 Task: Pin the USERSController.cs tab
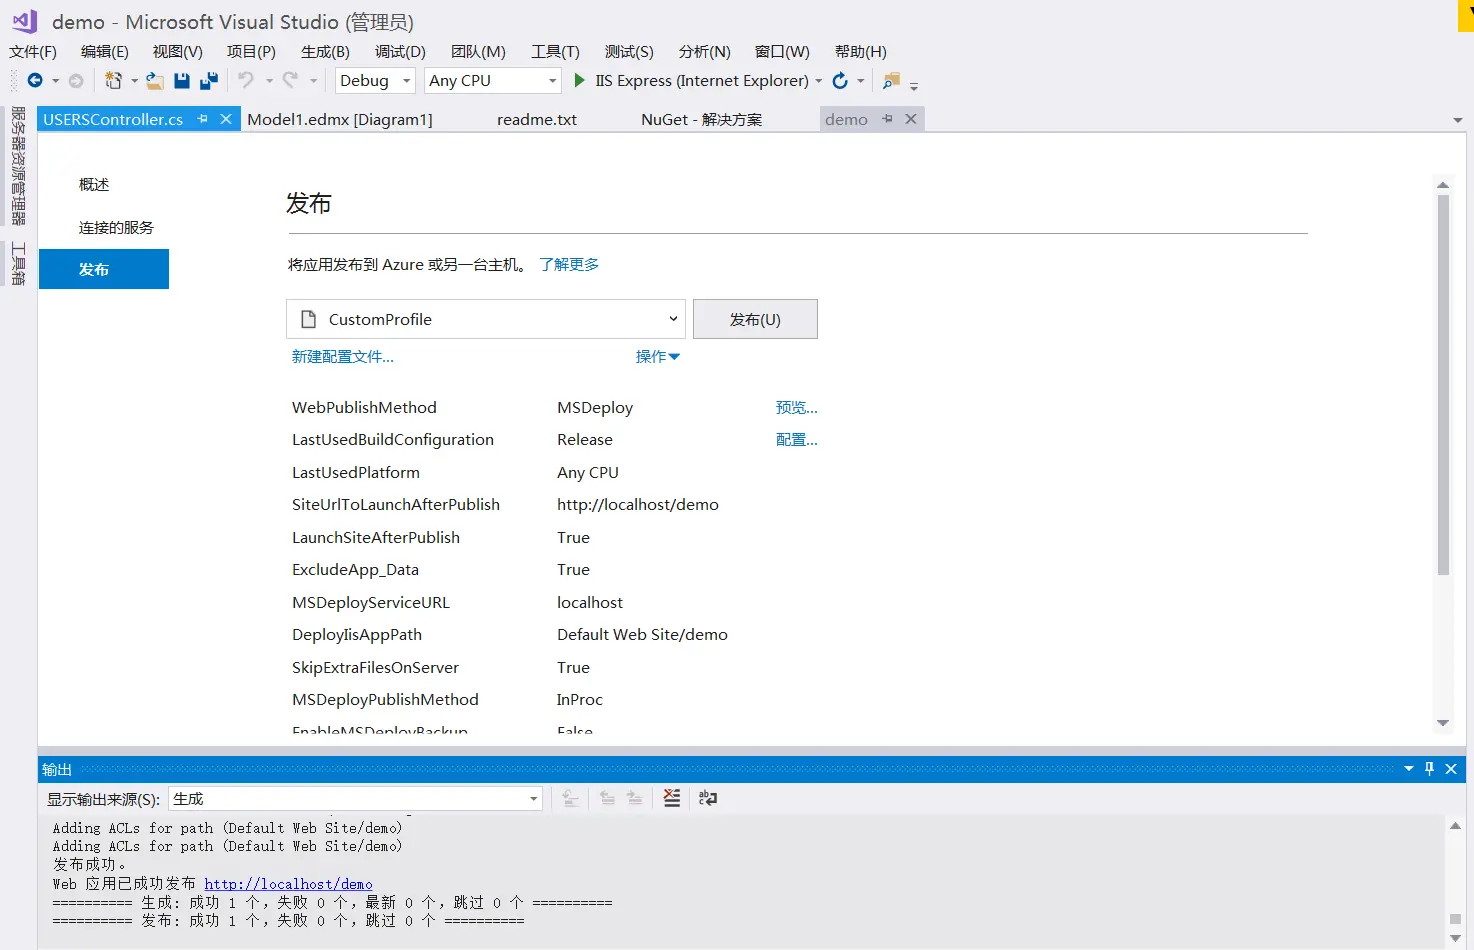[x=203, y=119]
